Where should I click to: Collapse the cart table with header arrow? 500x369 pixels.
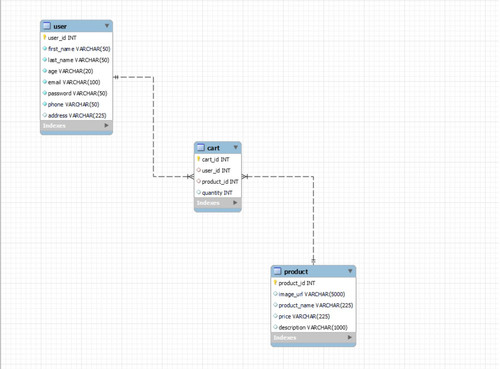[x=236, y=147]
